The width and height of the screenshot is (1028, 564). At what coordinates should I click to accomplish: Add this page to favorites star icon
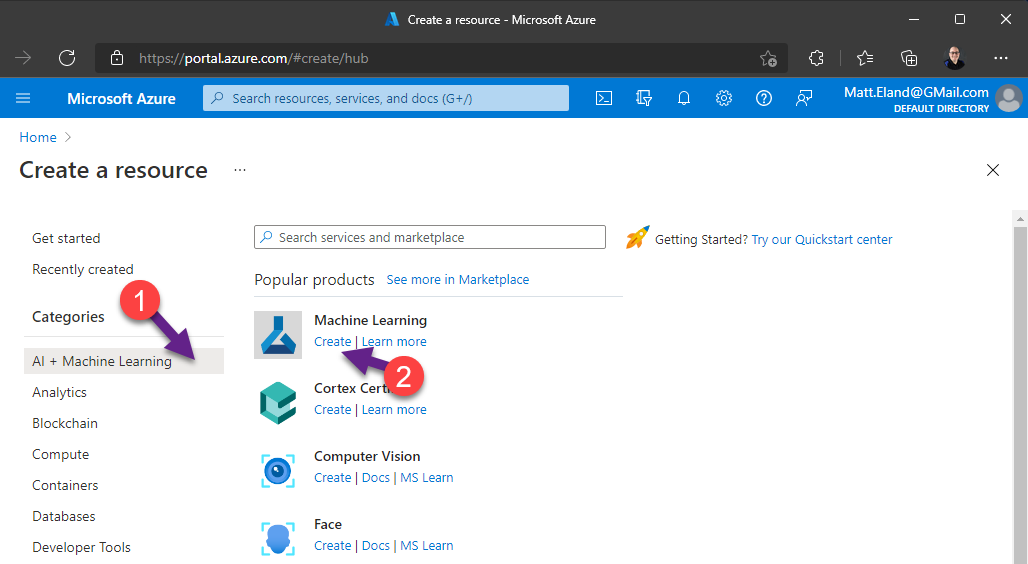(768, 58)
